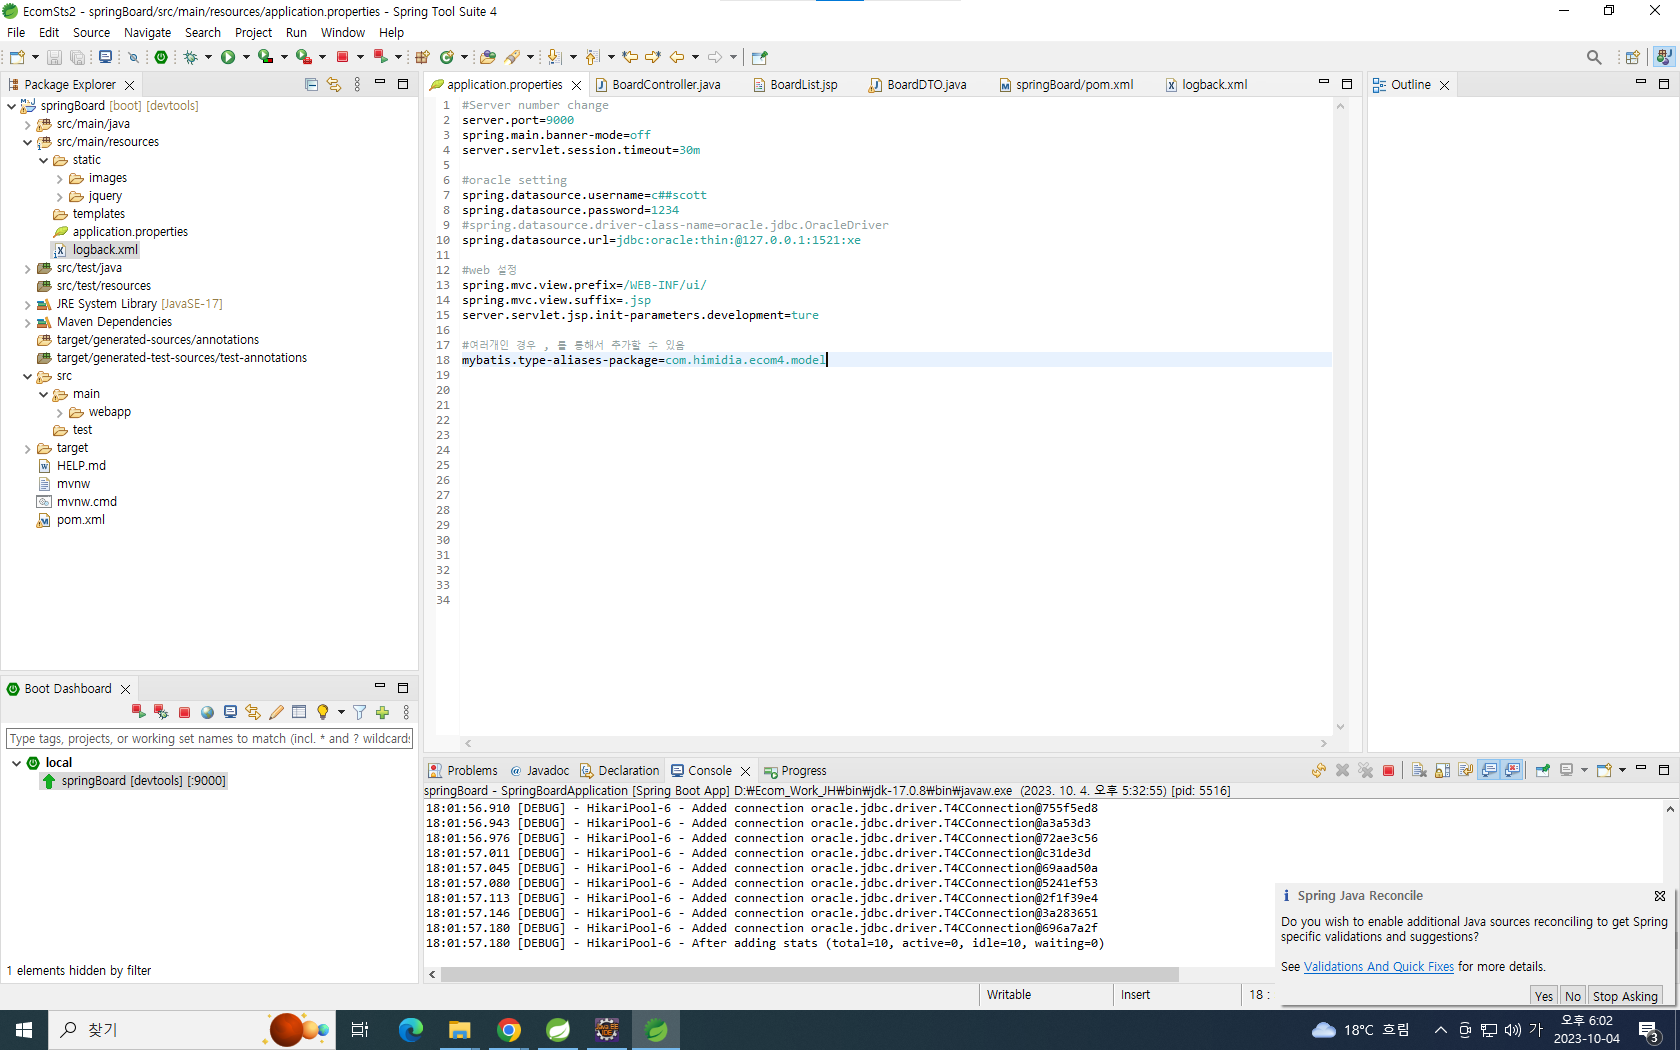
Task: Click the Boot Dashboard filter text field
Action: 209,739
